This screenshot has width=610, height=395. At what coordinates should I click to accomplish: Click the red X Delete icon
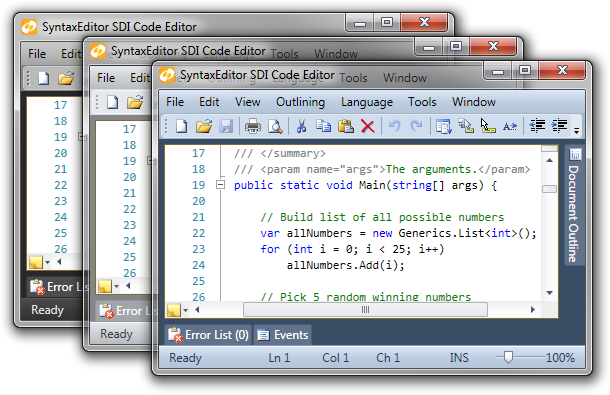[x=368, y=126]
